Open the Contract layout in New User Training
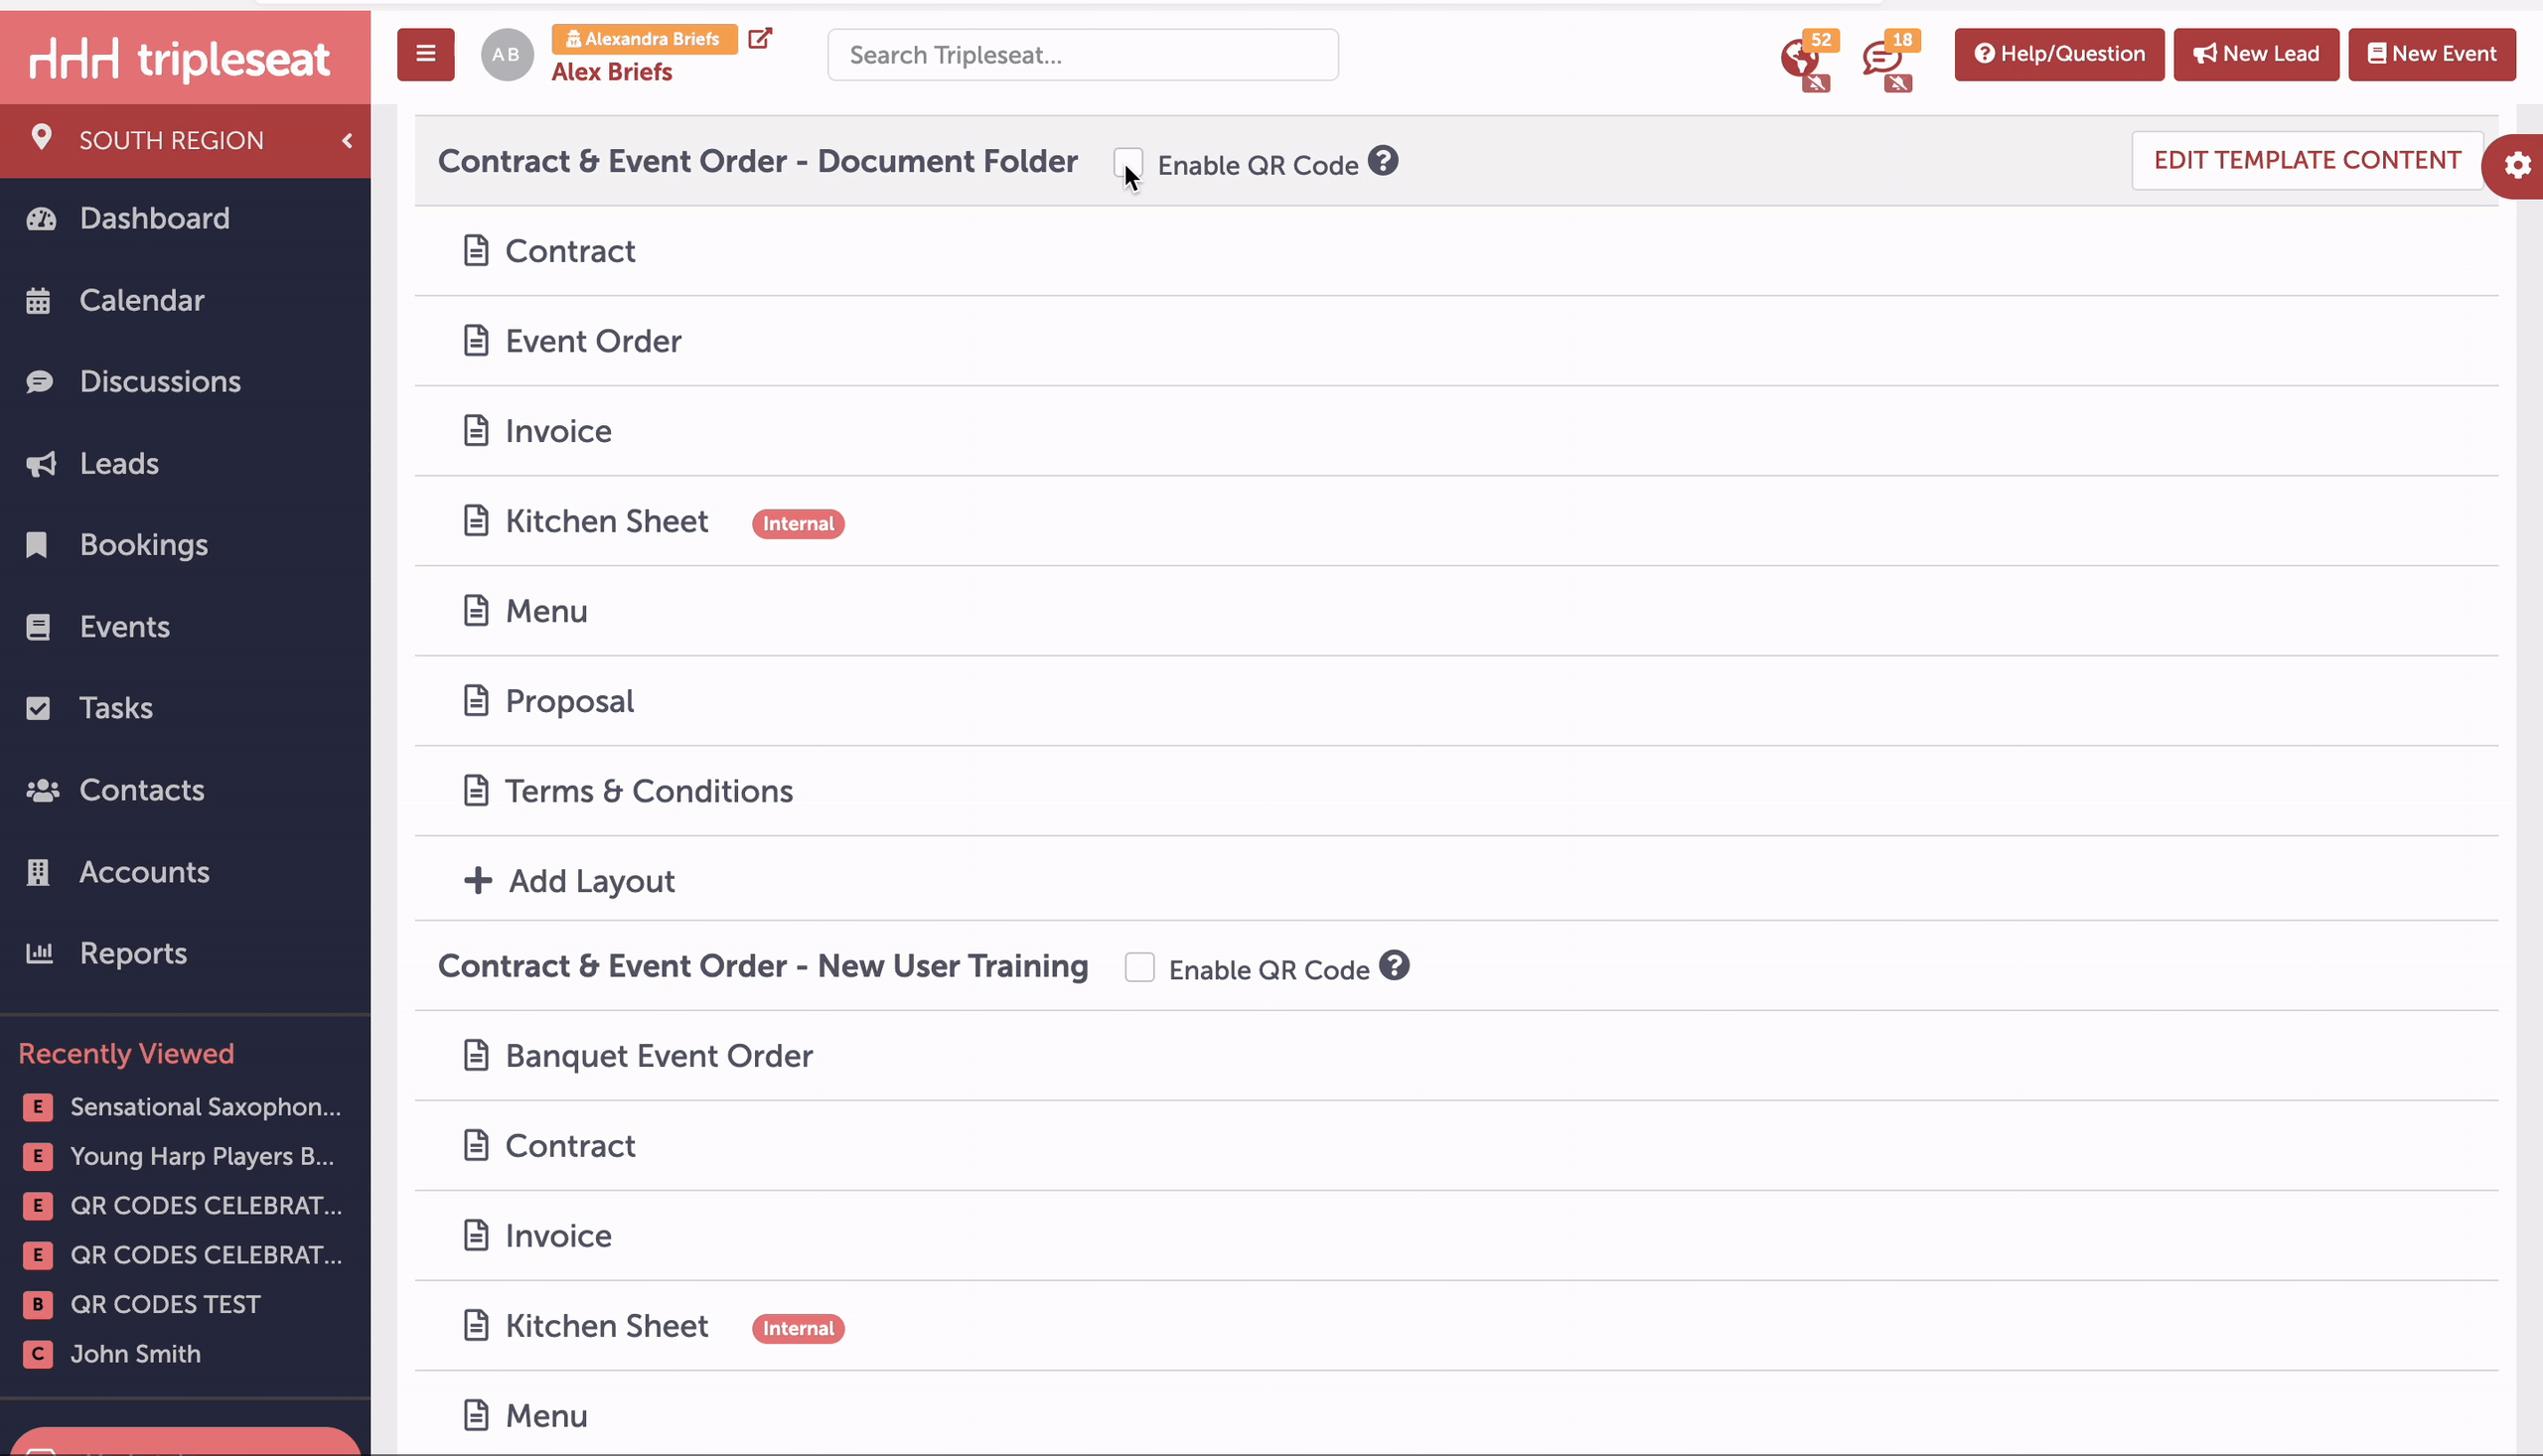 point(1456,1145)
